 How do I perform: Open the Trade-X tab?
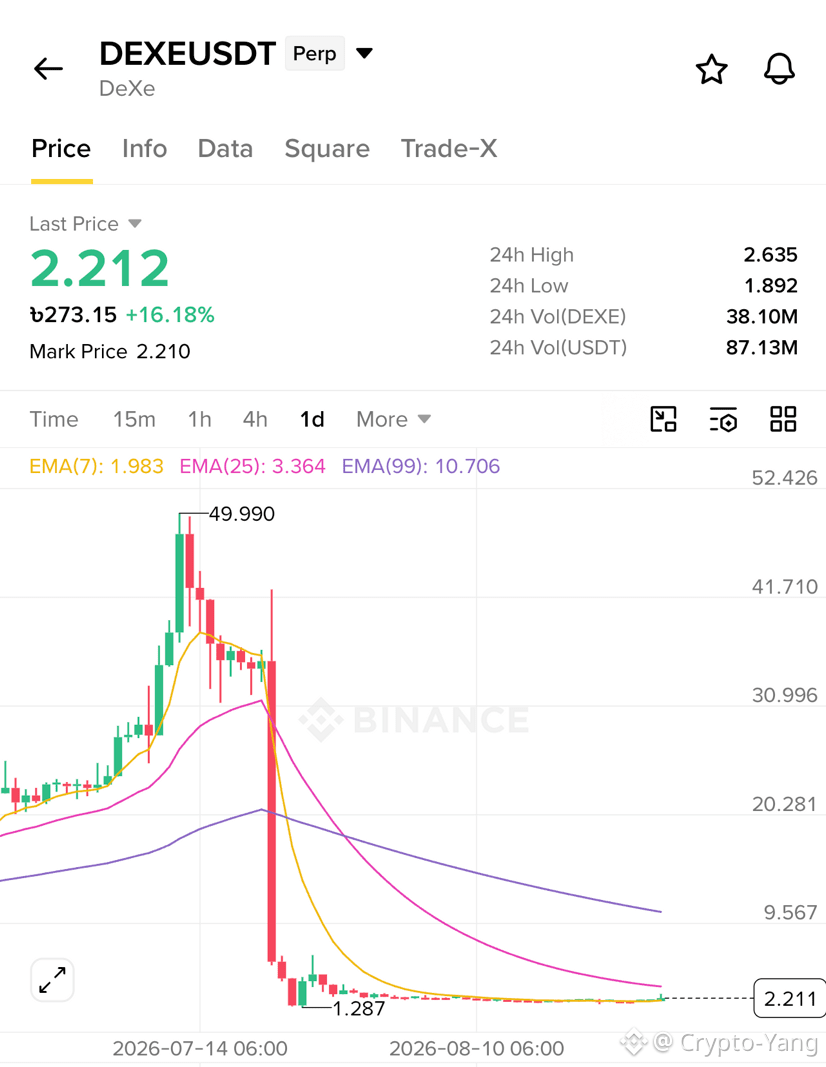[449, 148]
